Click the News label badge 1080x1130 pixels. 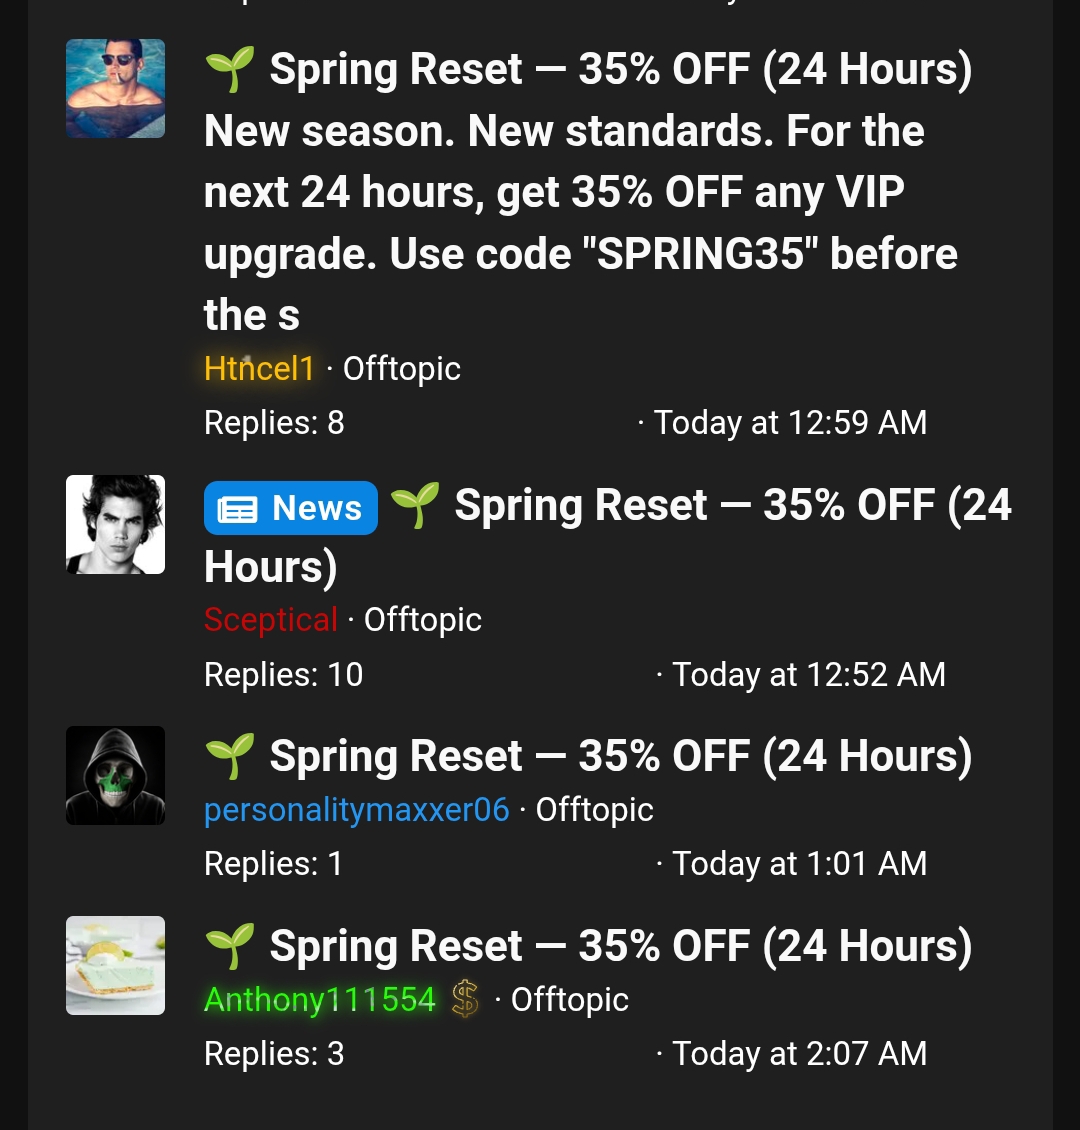[x=290, y=508]
